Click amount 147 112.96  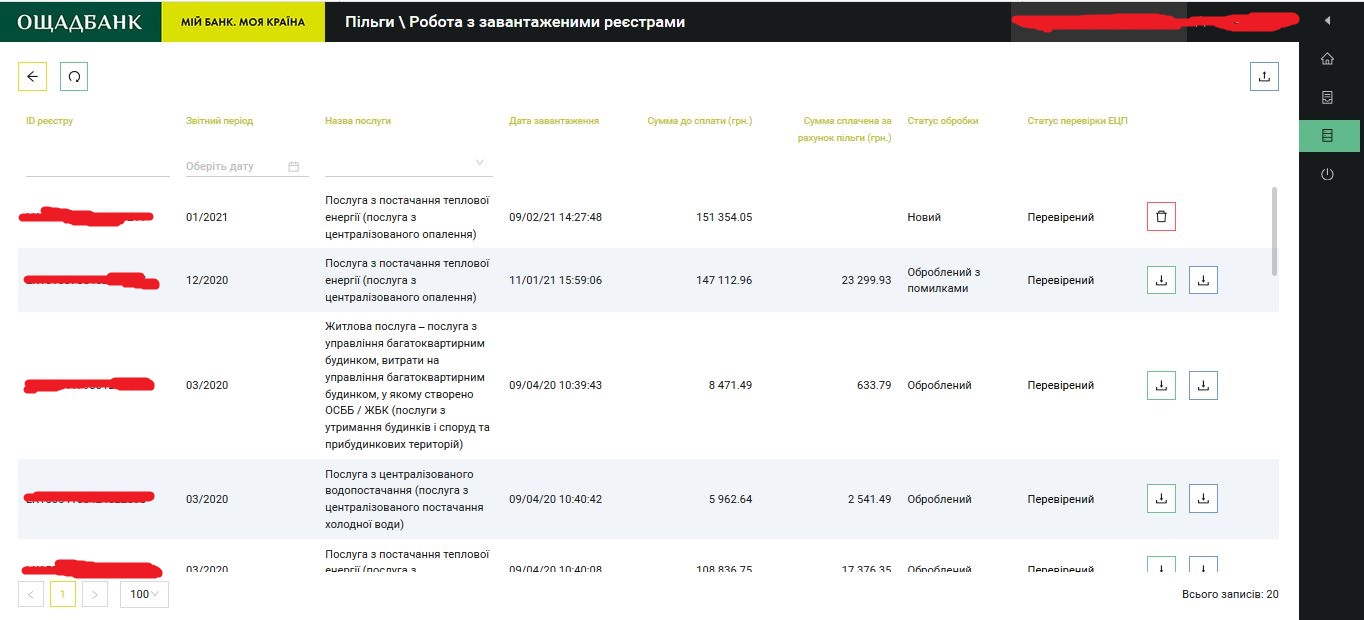pos(724,281)
